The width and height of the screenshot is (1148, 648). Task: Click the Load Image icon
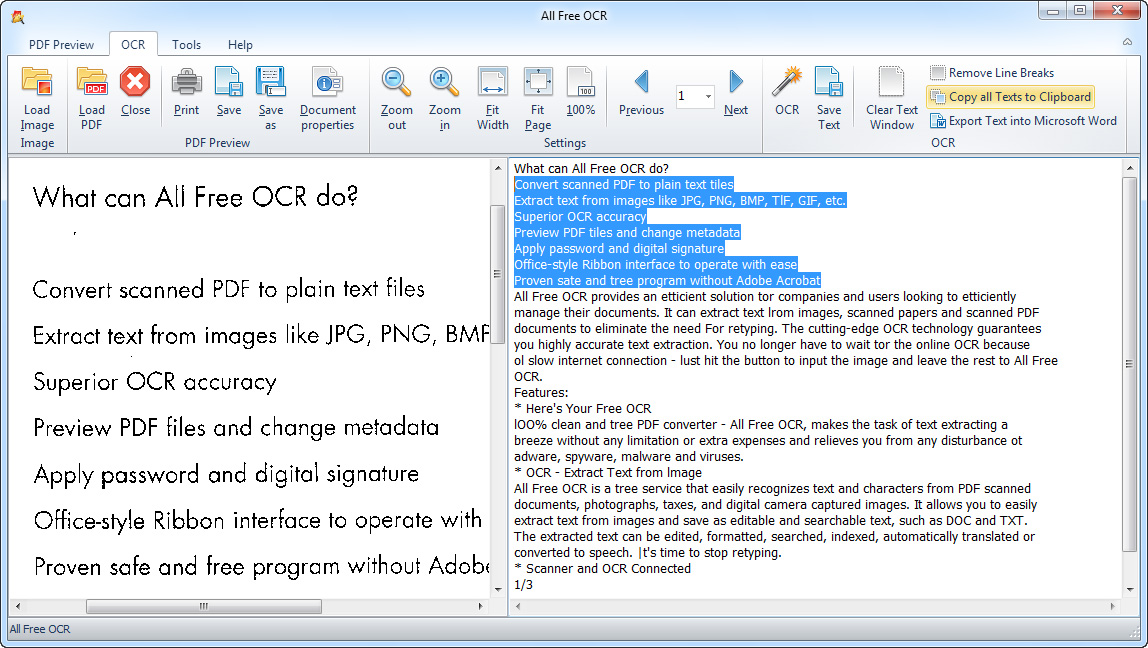[x=37, y=81]
